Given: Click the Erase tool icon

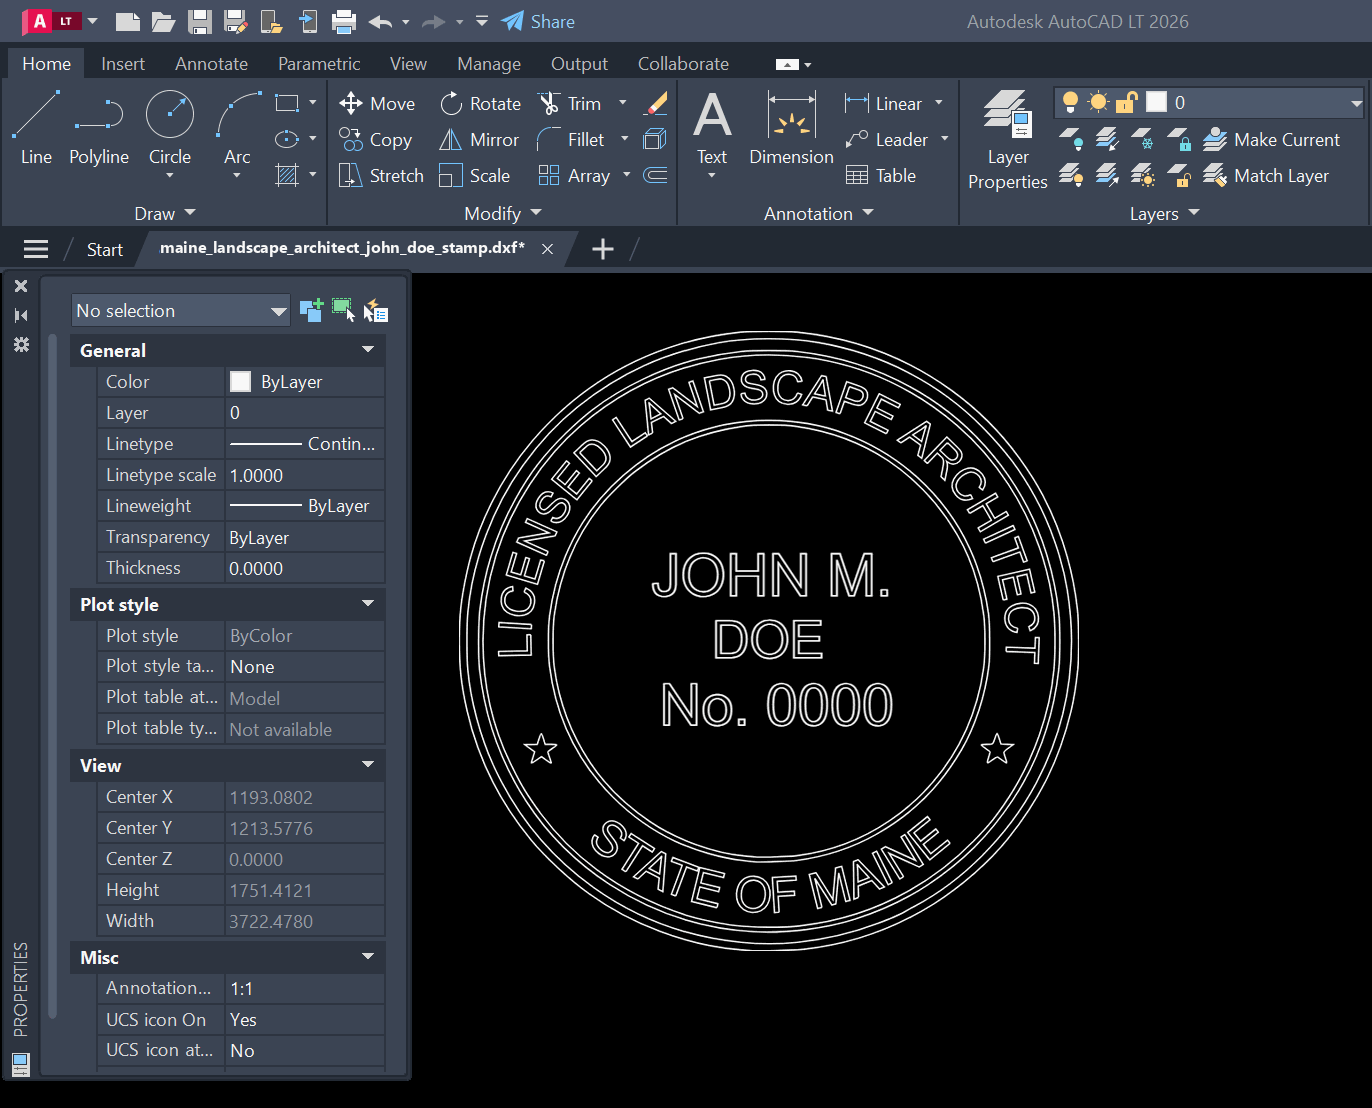Looking at the screenshot, I should coord(656,103).
